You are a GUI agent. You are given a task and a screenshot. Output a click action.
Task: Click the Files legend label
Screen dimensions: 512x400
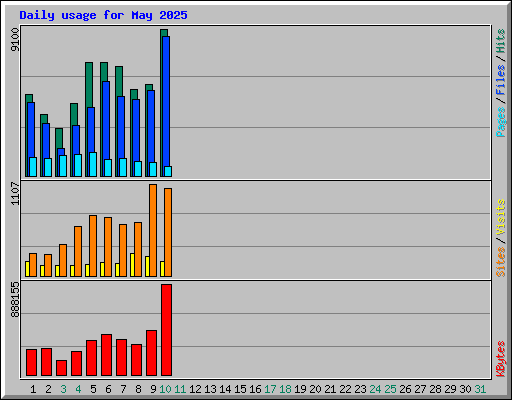click(501, 79)
